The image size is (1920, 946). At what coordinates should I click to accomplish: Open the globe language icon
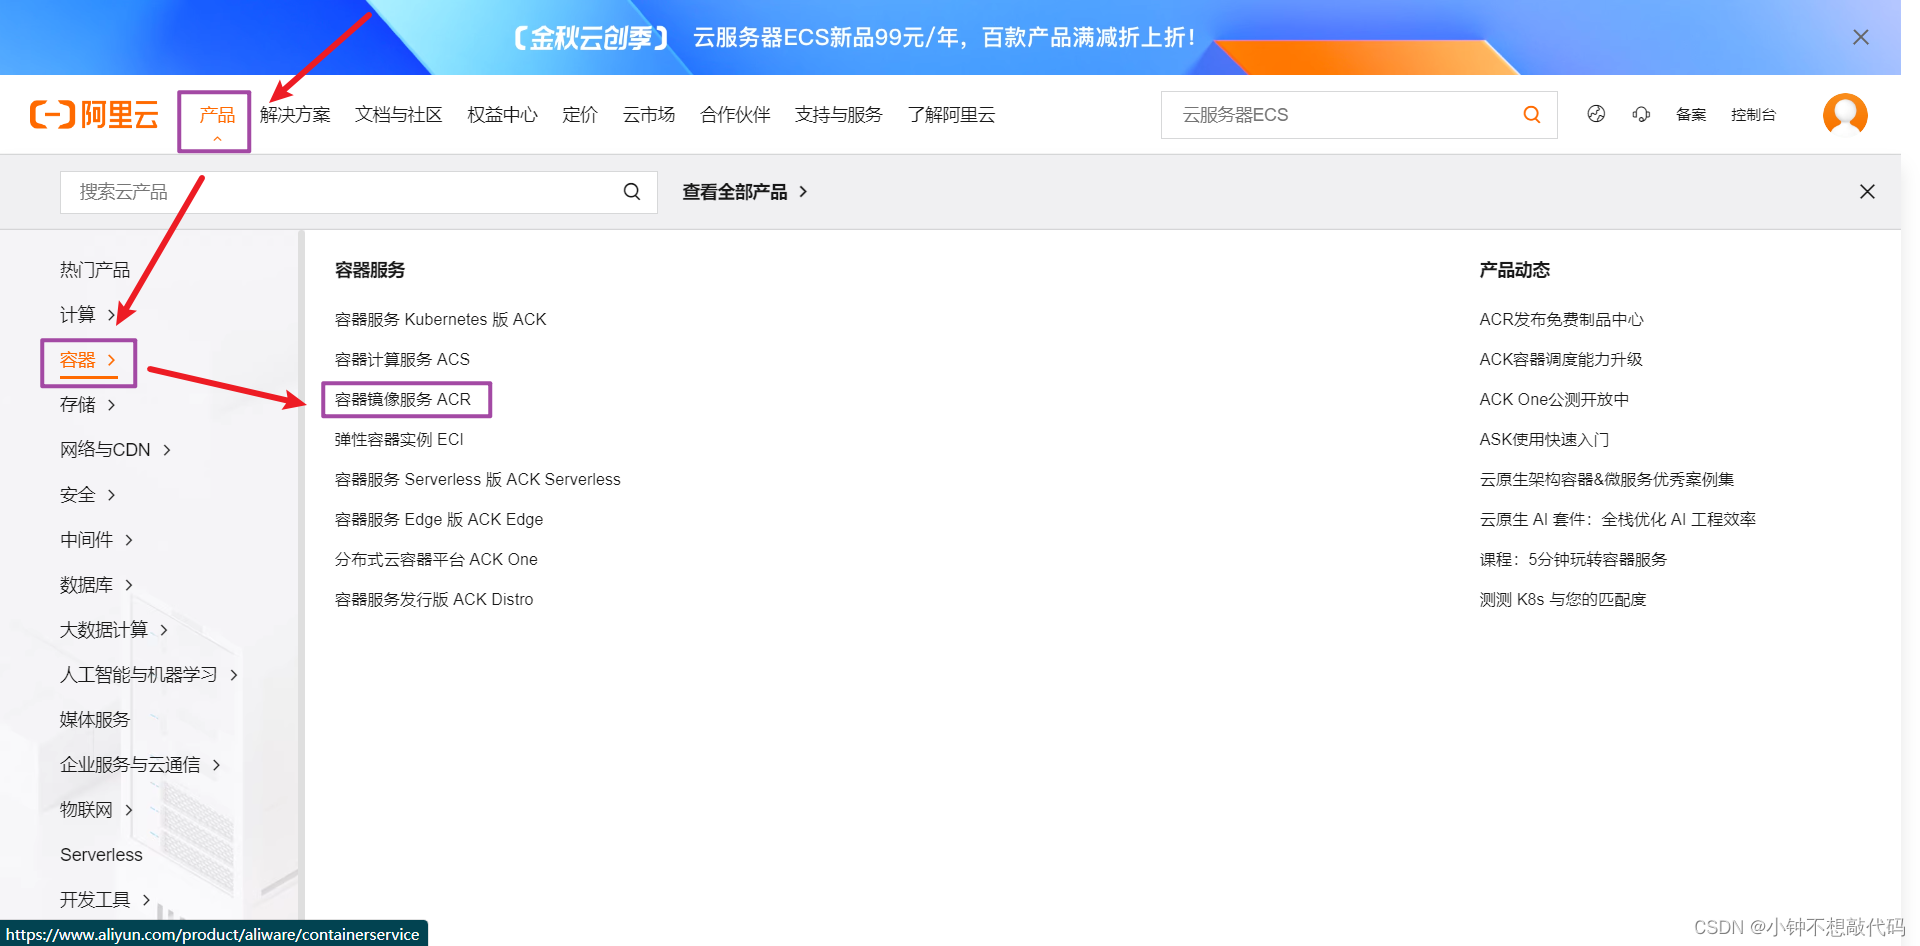(x=1596, y=114)
